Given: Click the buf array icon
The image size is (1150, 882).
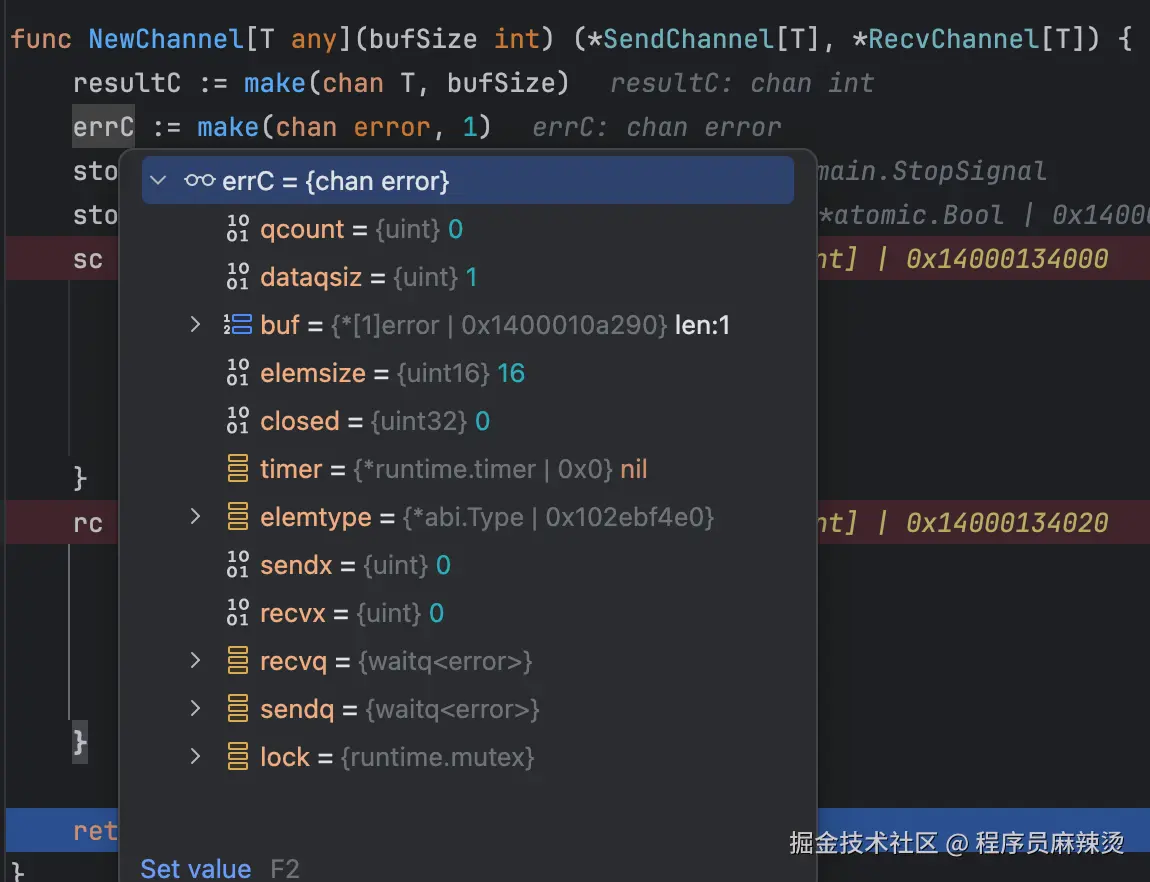Looking at the screenshot, I should pyautogui.click(x=238, y=325).
